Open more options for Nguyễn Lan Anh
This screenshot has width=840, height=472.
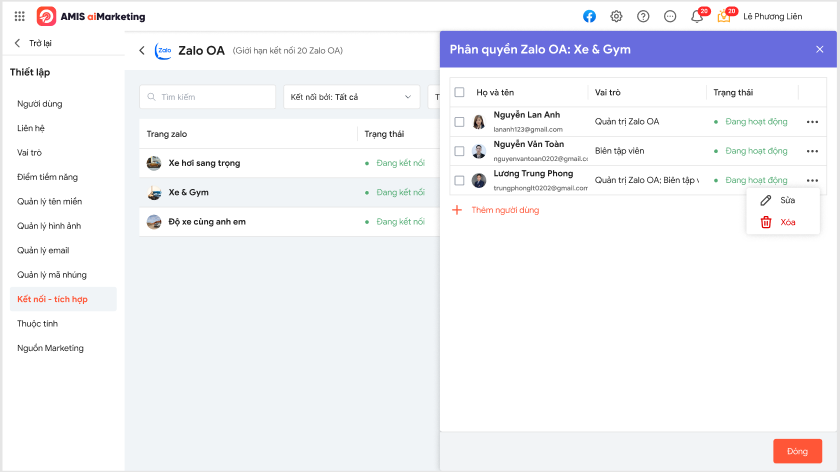click(x=812, y=122)
